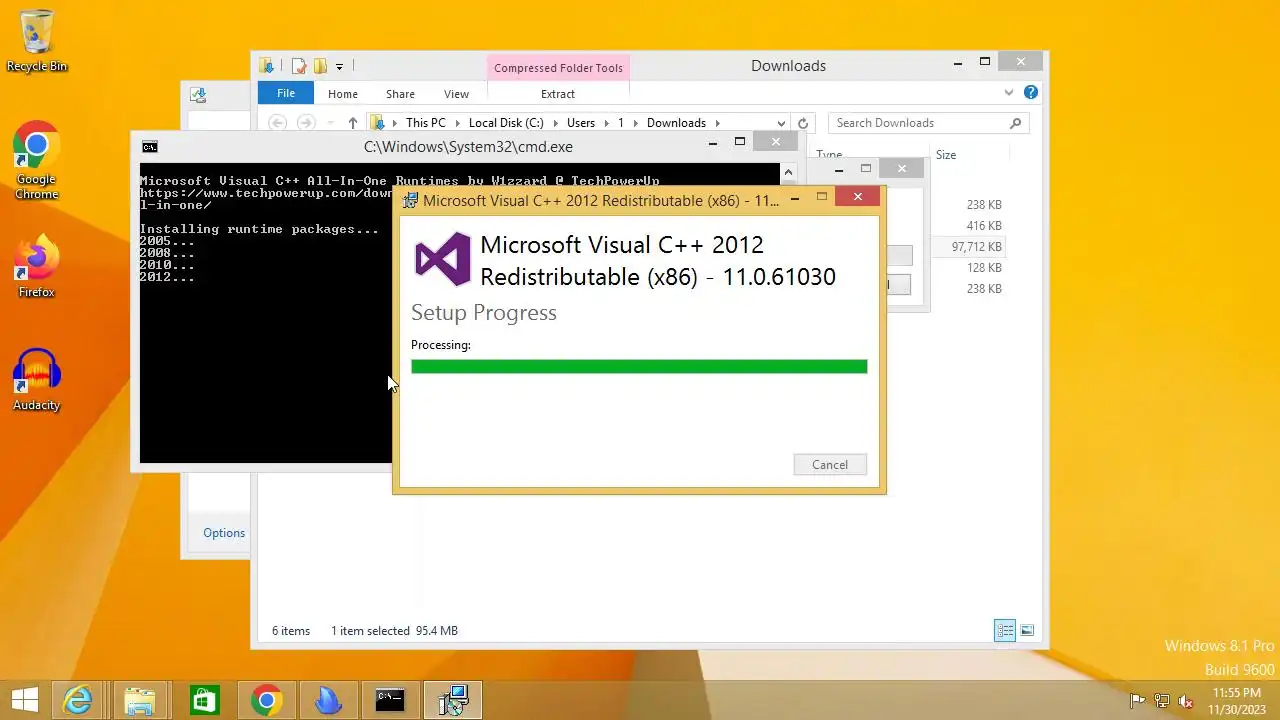Click the cmd.exe title bar icon
The width and height of the screenshot is (1280, 720).
(149, 147)
